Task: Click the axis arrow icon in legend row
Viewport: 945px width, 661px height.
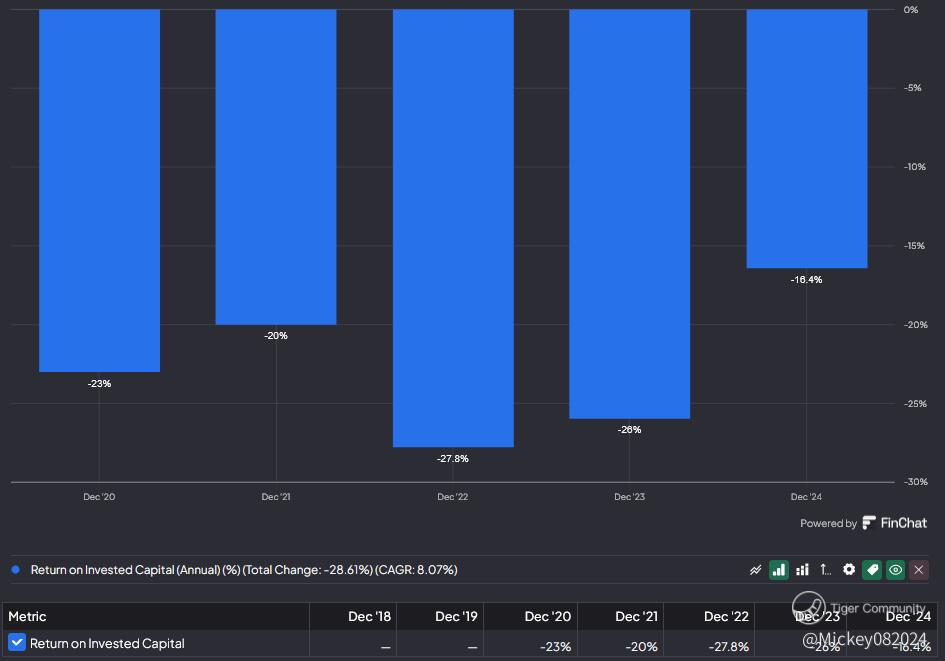Action: click(x=825, y=570)
